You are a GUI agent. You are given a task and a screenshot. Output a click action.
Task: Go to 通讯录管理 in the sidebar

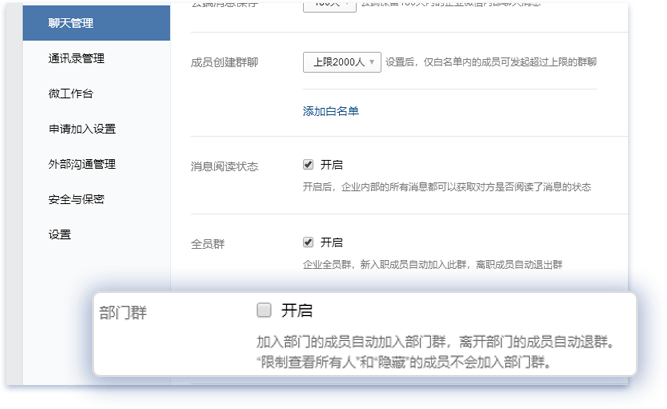coord(75,59)
